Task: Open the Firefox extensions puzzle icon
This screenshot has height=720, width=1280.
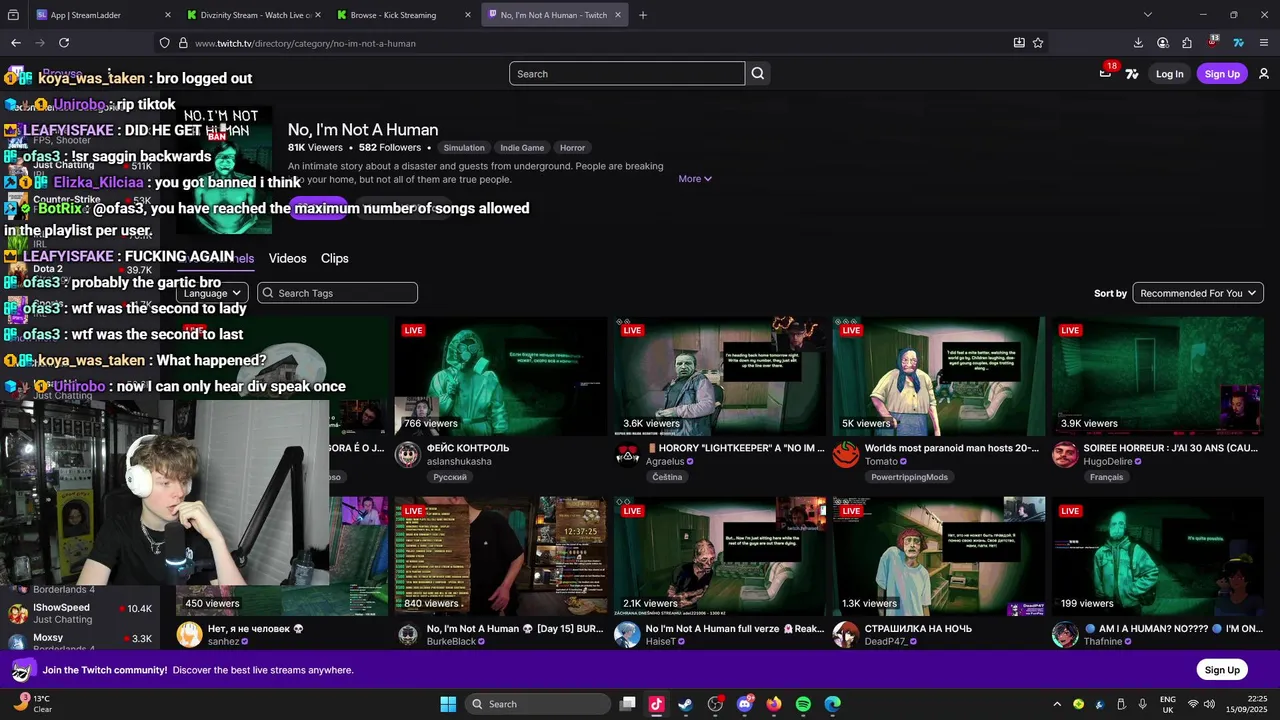Action: [1187, 43]
